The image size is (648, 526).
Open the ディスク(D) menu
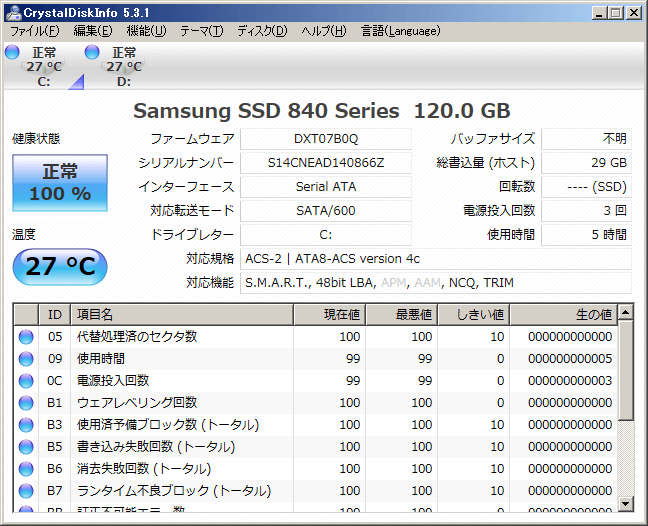tap(262, 31)
